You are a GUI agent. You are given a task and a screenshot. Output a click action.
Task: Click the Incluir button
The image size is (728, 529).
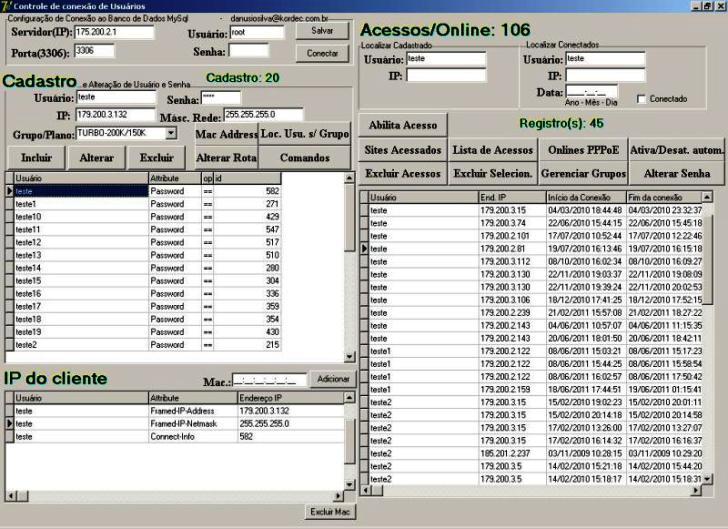pos(36,158)
